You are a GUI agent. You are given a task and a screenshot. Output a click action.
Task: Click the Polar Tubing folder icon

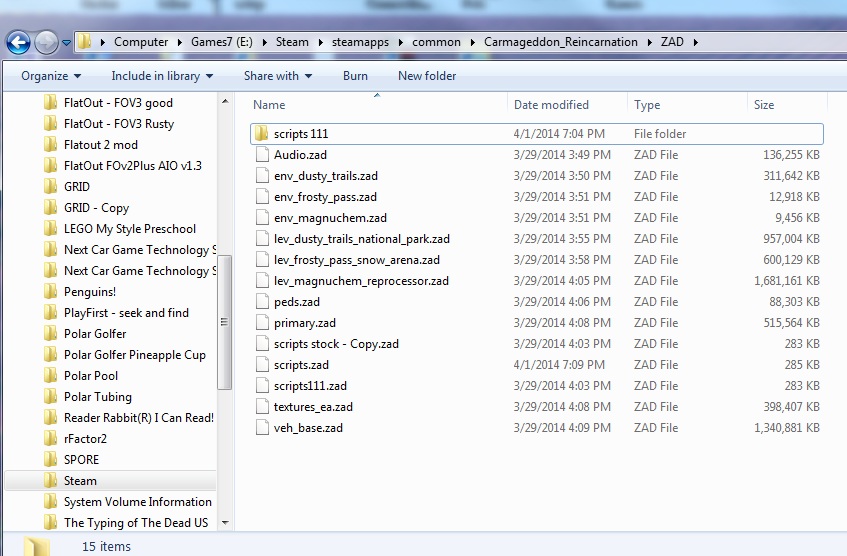coord(51,397)
